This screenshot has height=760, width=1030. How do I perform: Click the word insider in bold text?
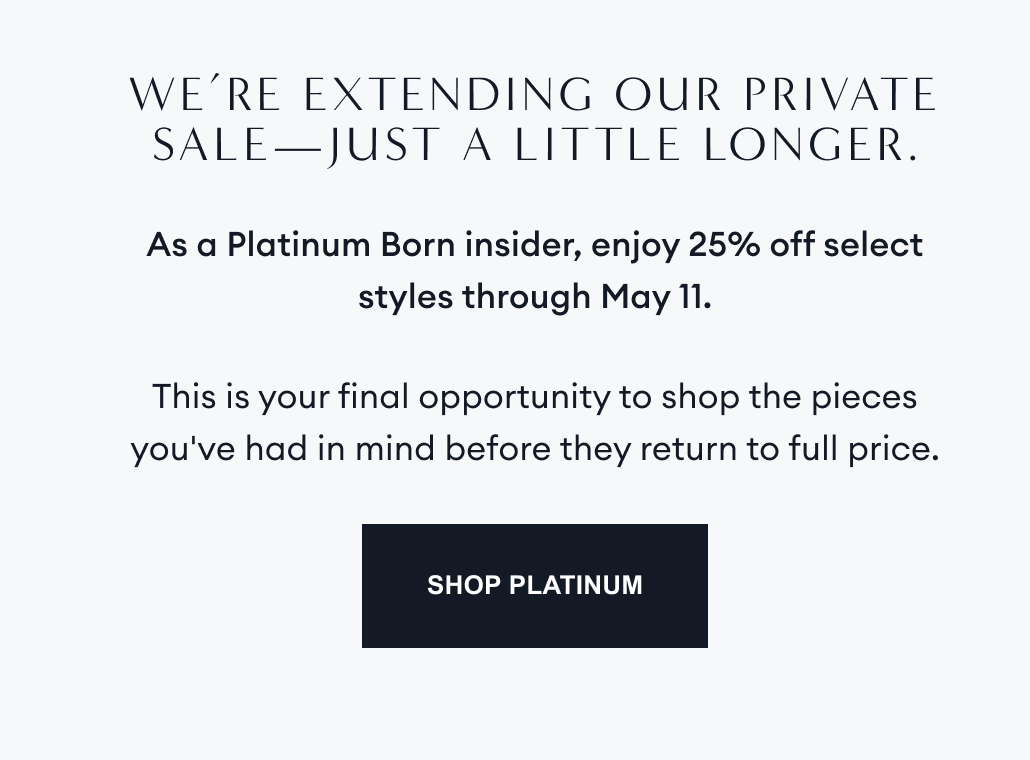519,244
